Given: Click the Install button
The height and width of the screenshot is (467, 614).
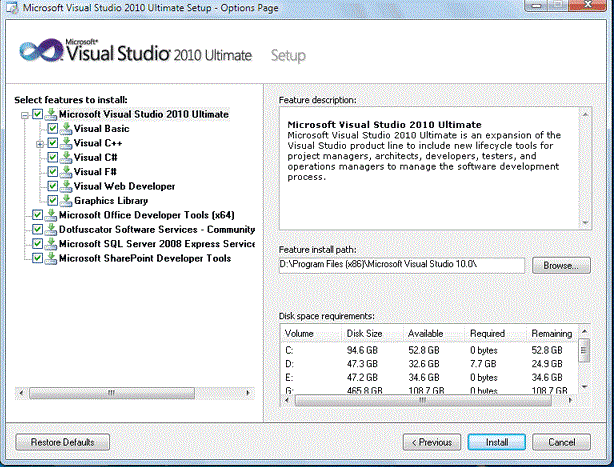Looking at the screenshot, I should click(x=497, y=442).
